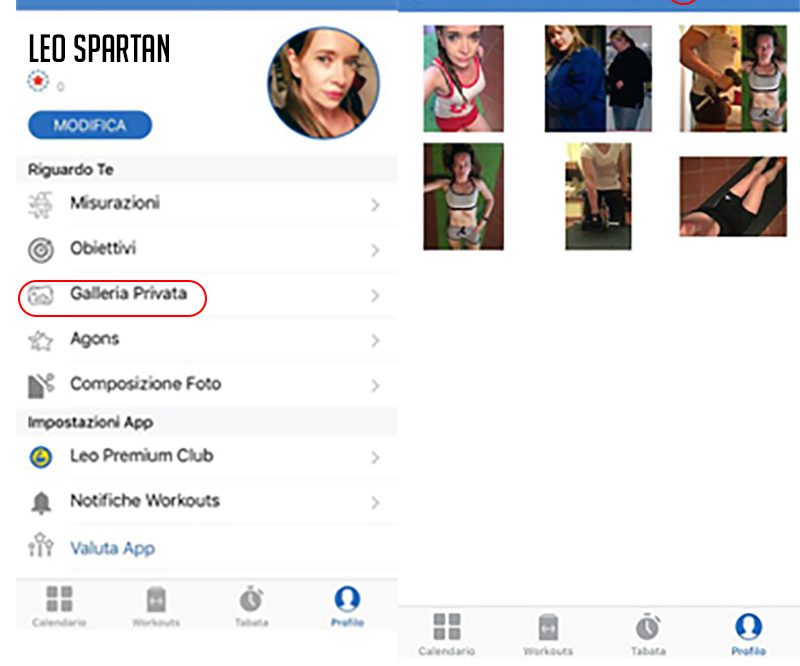
Task: Tap the Notifiche Workouts bell icon
Action: click(41, 503)
